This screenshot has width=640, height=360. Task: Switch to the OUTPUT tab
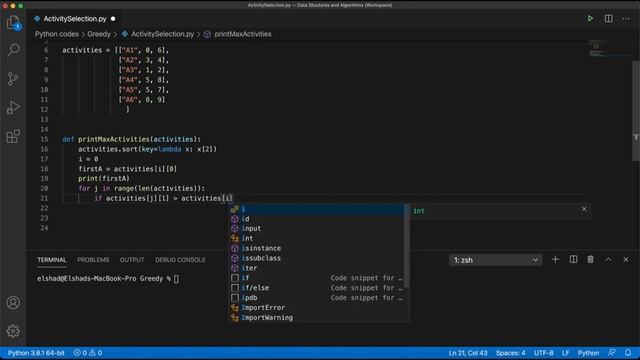tap(132, 260)
